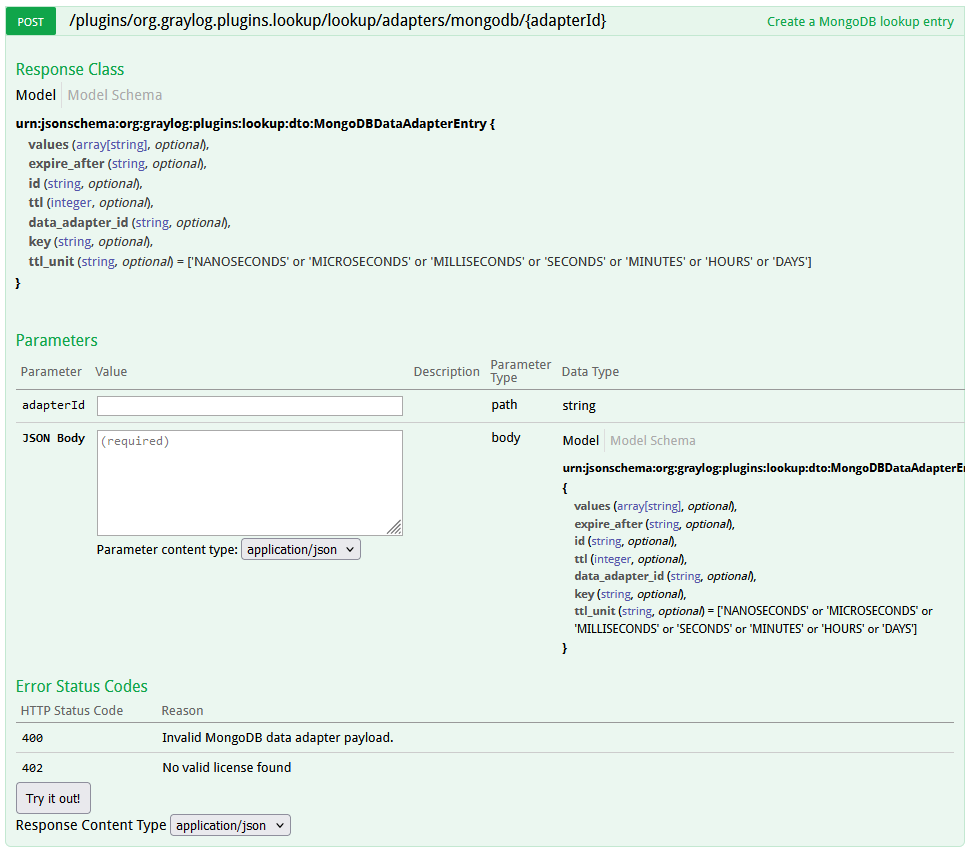Open the mongodb/{adapterId} endpoint path link

pos(337,20)
